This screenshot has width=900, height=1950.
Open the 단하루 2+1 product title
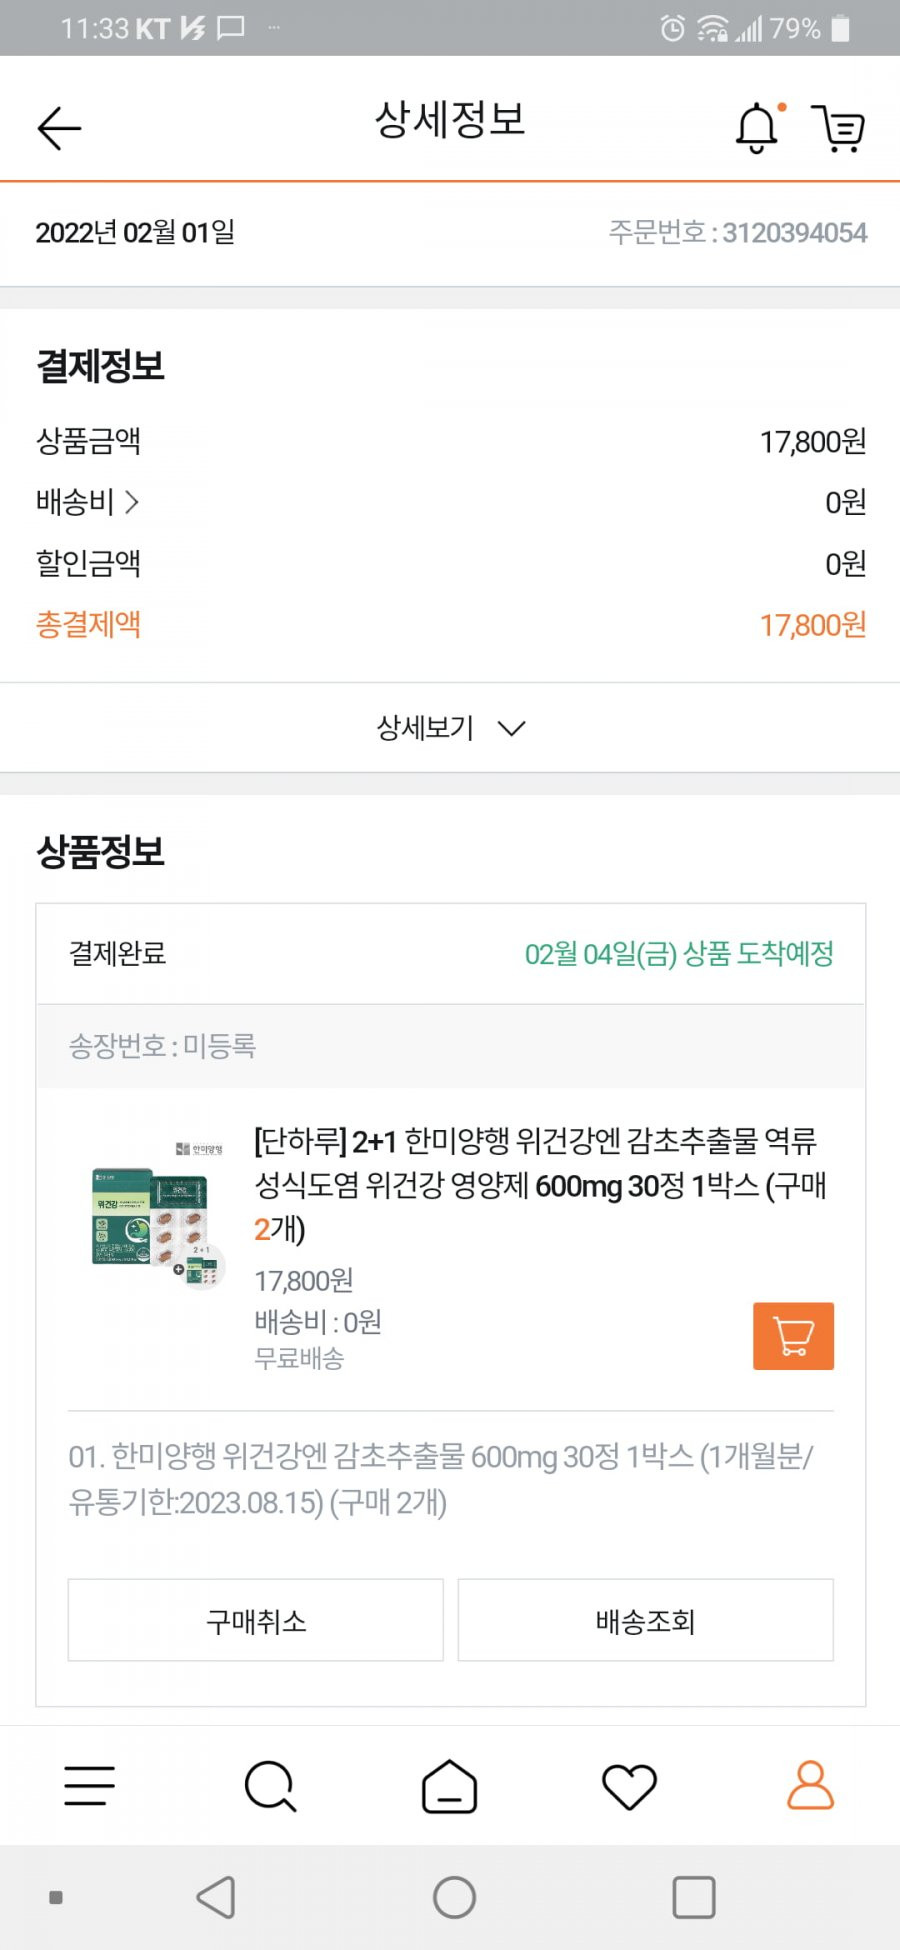point(540,1185)
